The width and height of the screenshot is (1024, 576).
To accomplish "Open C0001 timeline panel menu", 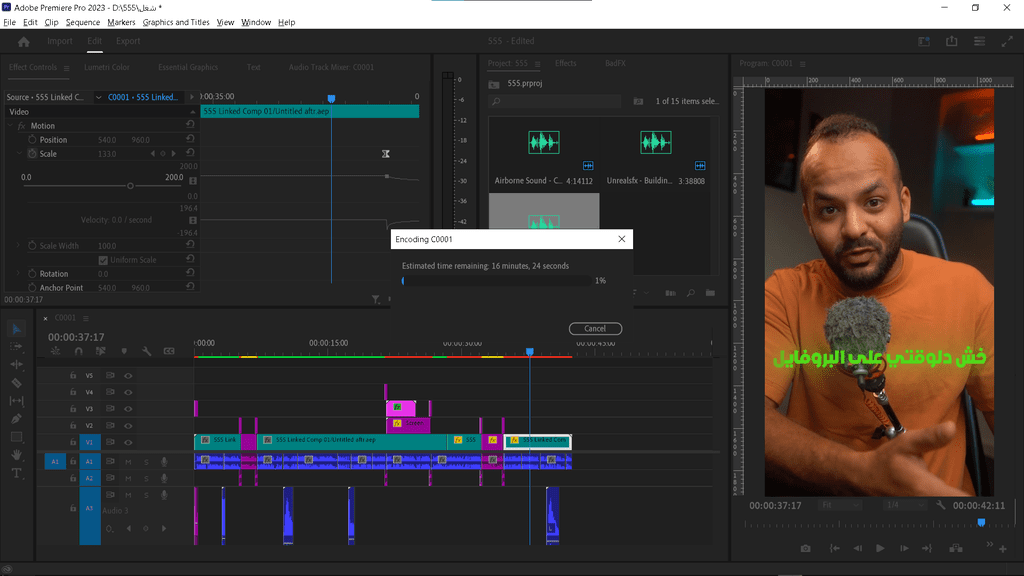I will click(x=86, y=318).
